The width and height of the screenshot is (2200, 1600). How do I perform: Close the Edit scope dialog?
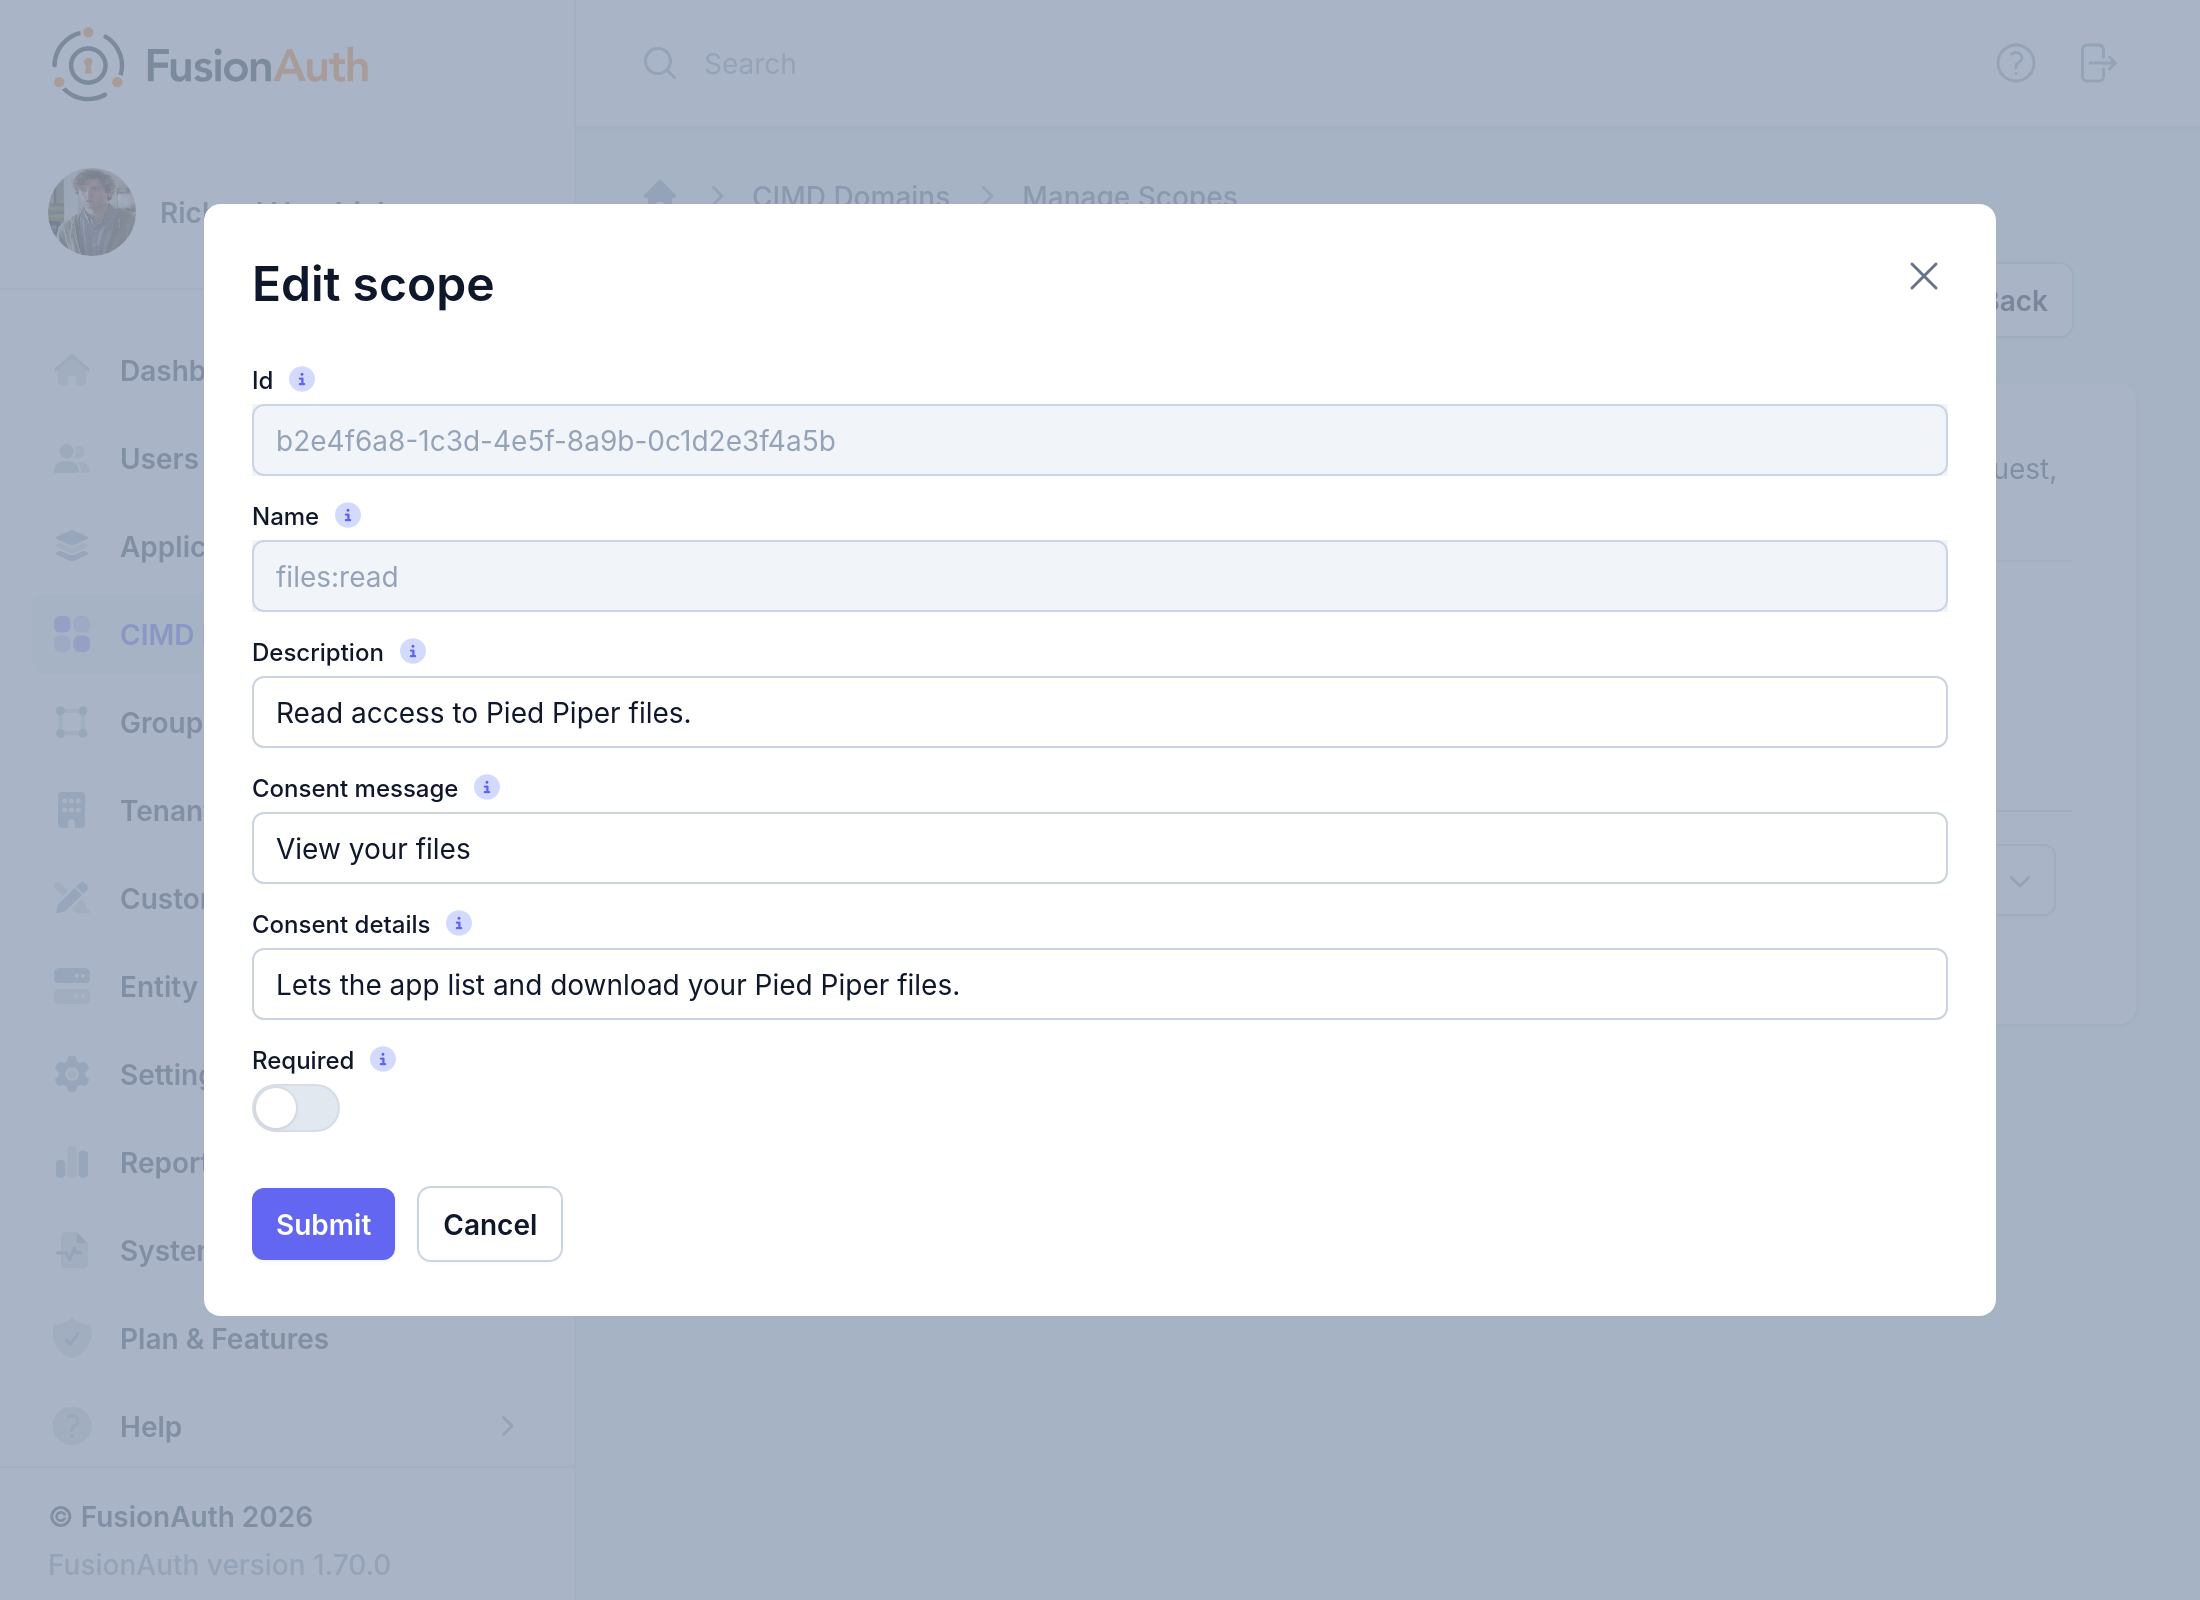tap(1923, 276)
